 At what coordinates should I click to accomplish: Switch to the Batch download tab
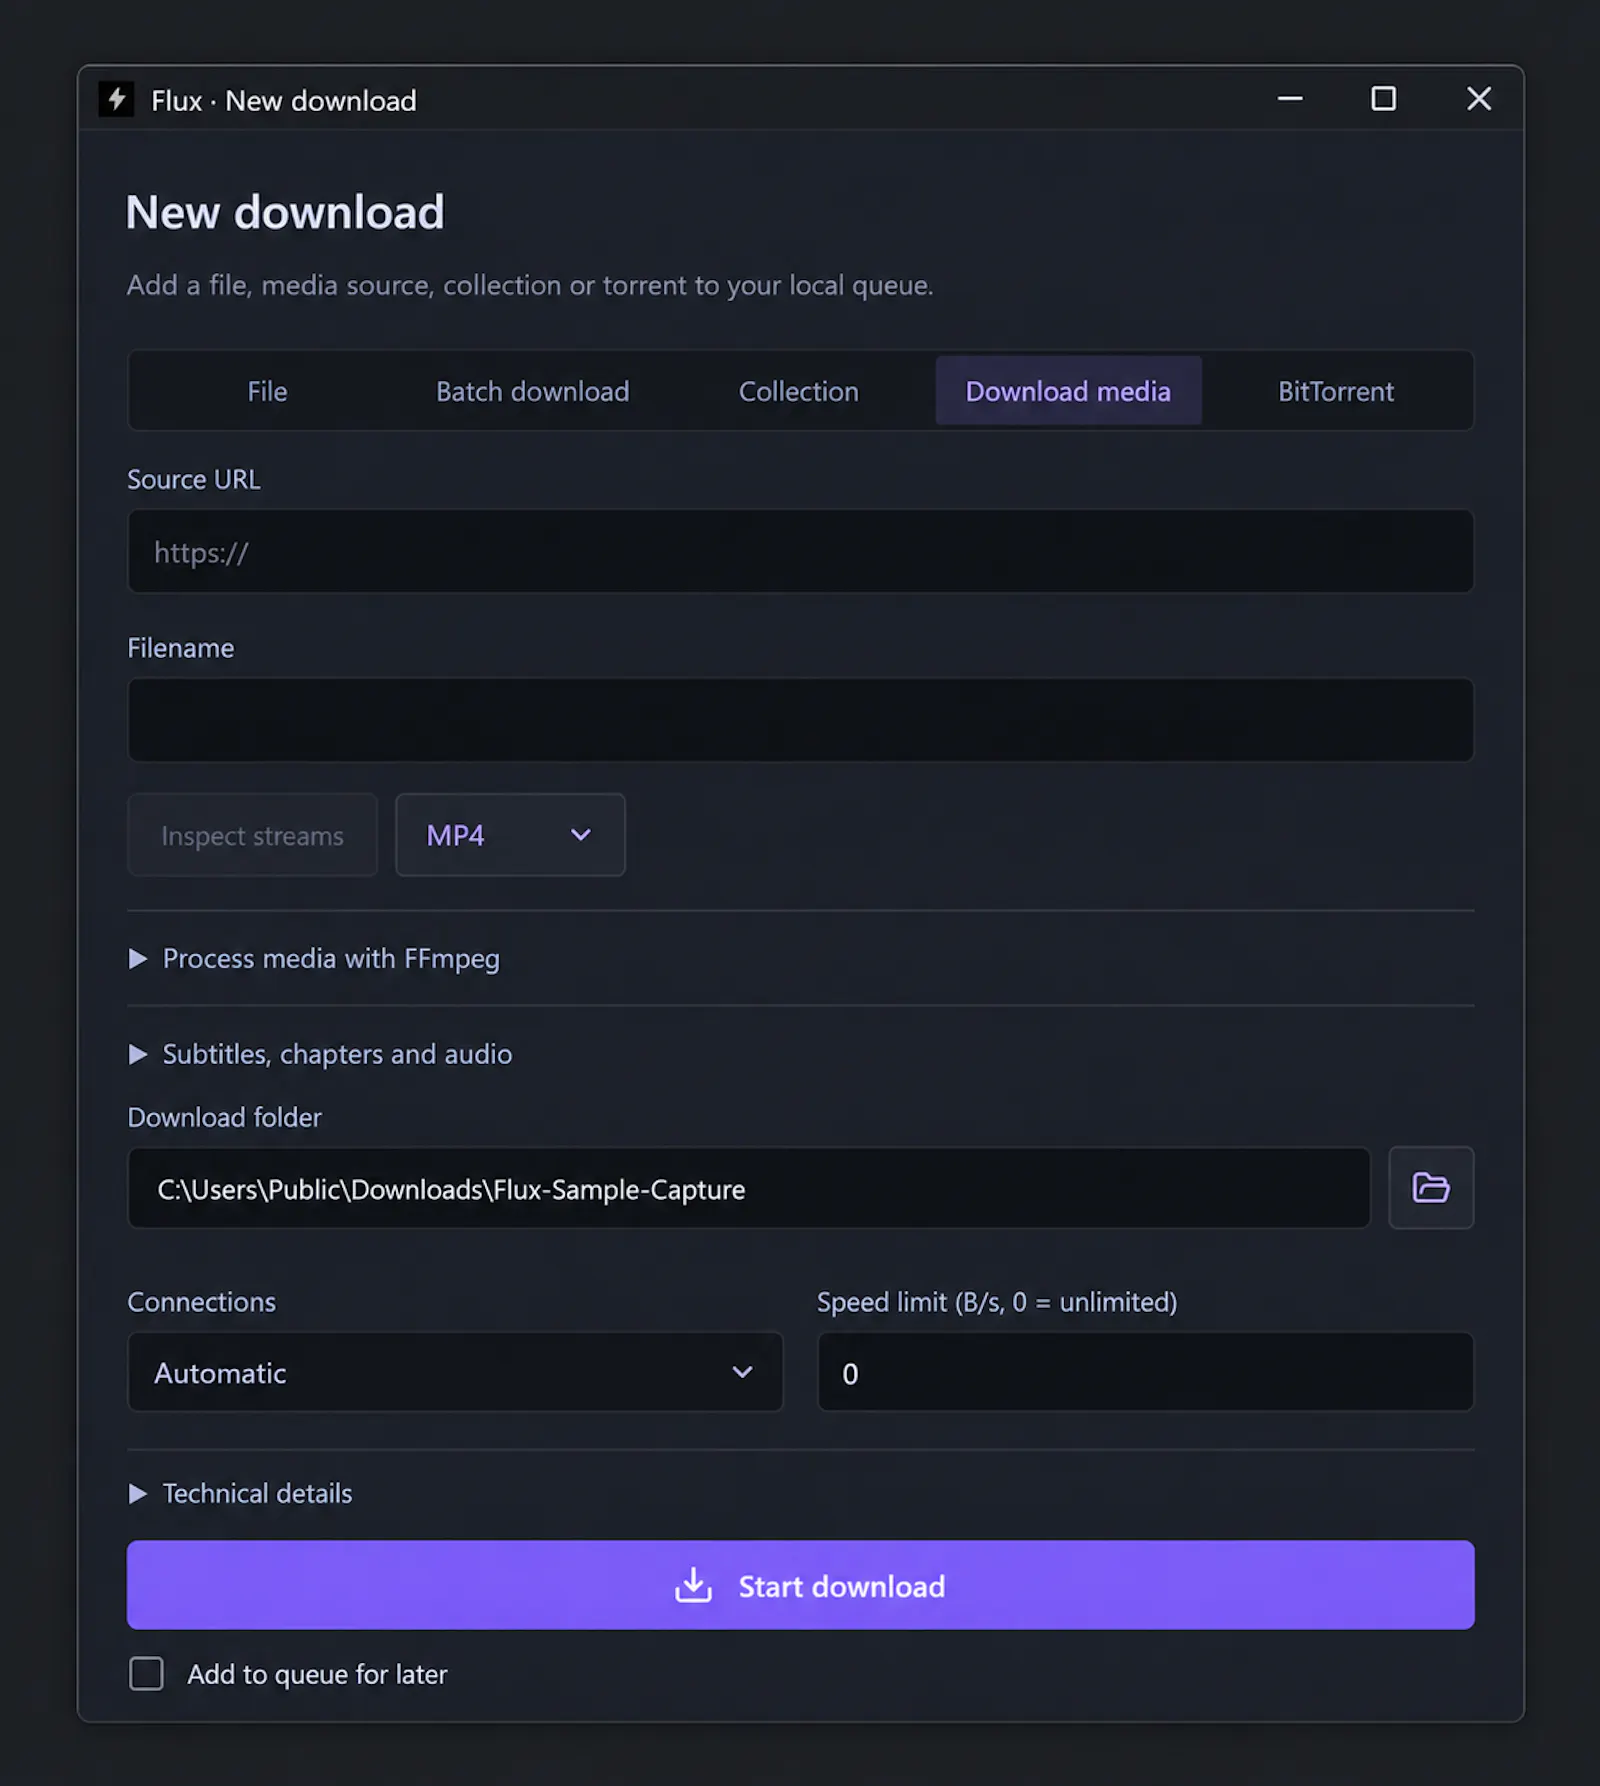click(x=533, y=391)
